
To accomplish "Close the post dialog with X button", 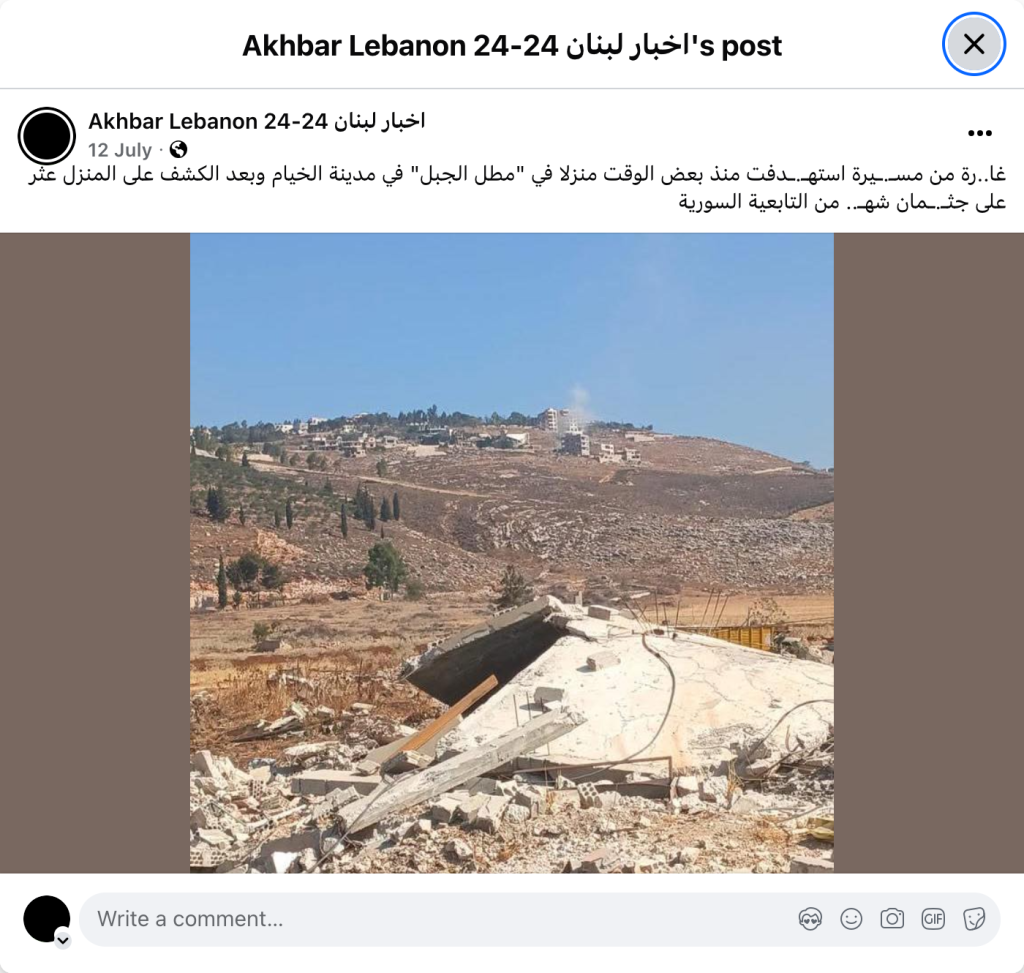I will (x=974, y=44).
